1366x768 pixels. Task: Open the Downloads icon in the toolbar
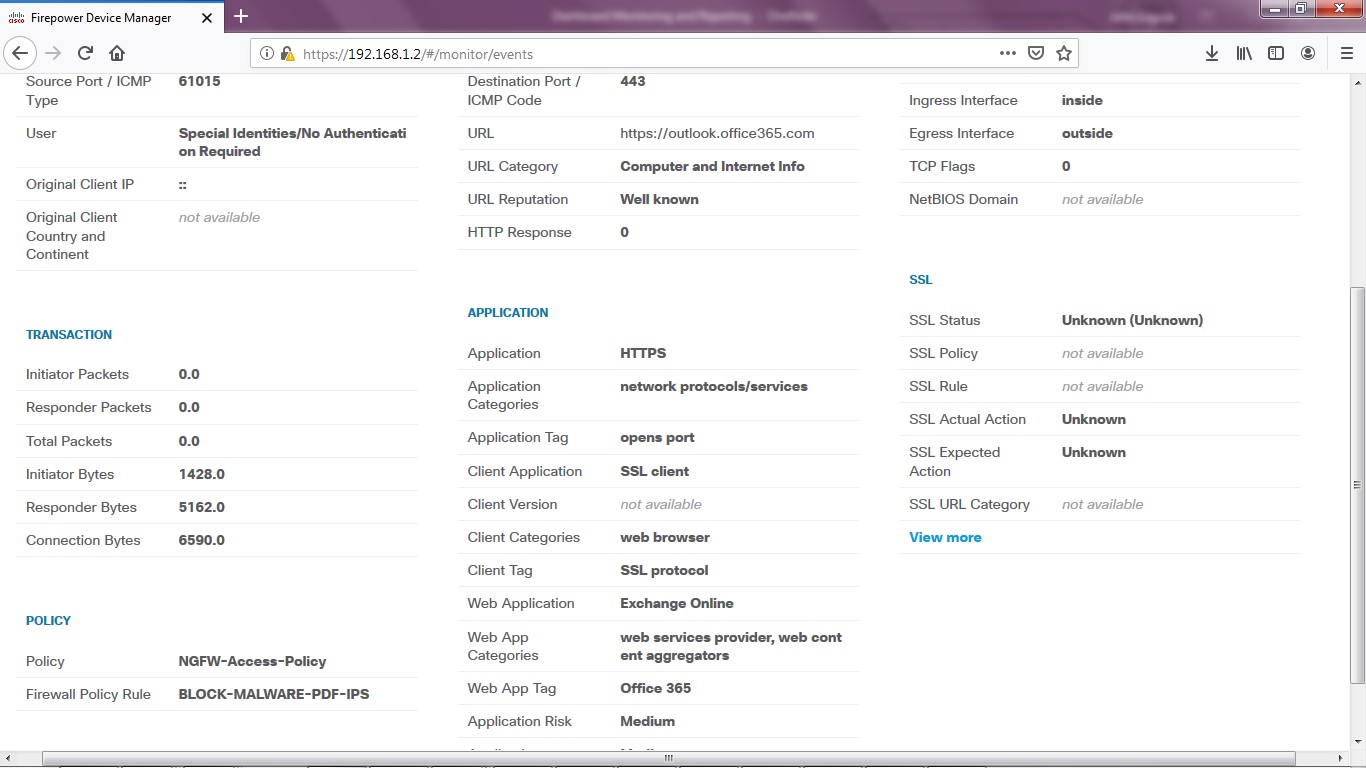pyautogui.click(x=1211, y=53)
